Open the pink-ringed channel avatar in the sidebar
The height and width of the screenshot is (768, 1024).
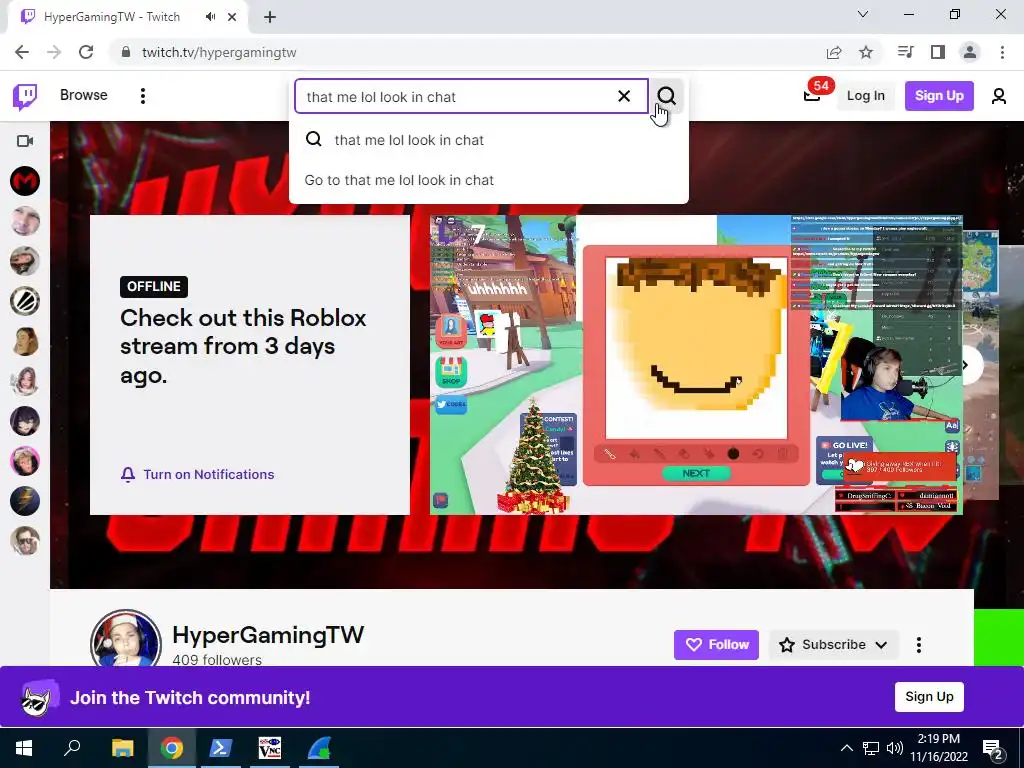click(25, 461)
